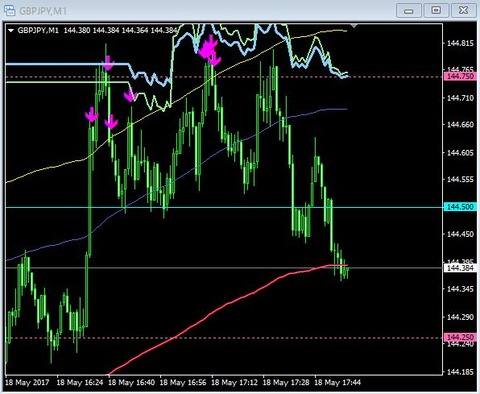Viewport: 480px width, 394px height.
Task: Click the 18 May 2017 time label
Action: tap(27, 382)
